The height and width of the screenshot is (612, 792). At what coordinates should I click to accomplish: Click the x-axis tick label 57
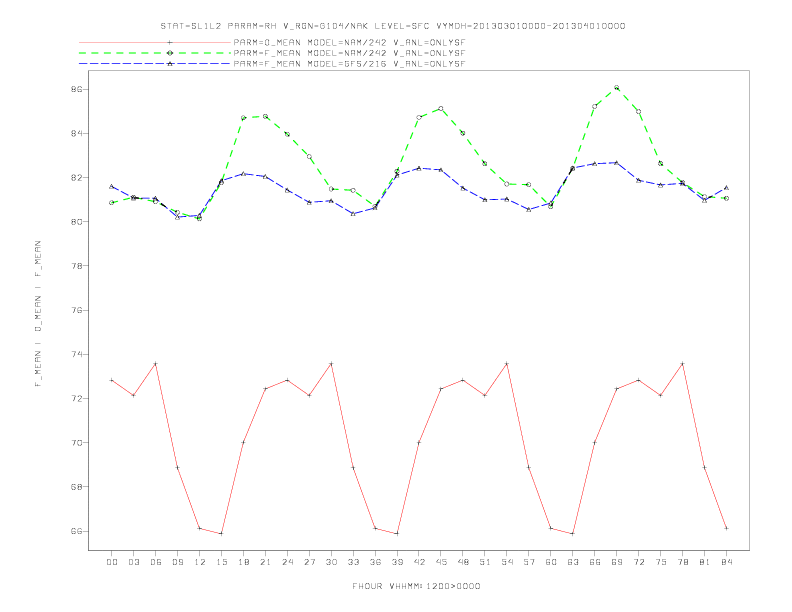(x=529, y=562)
